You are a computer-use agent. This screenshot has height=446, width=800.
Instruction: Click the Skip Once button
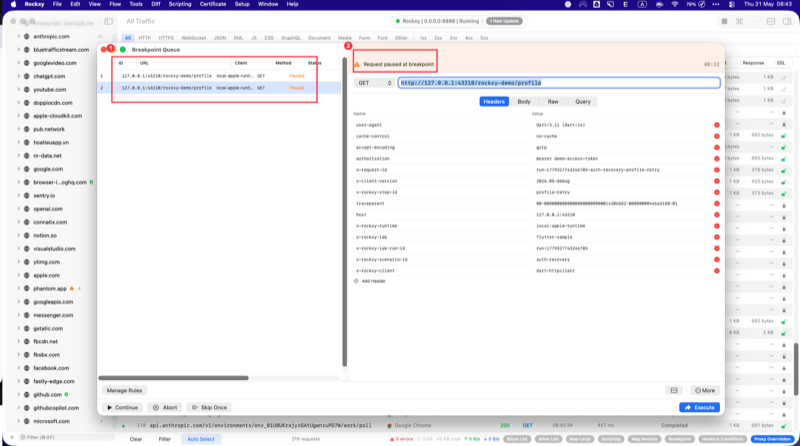click(209, 407)
